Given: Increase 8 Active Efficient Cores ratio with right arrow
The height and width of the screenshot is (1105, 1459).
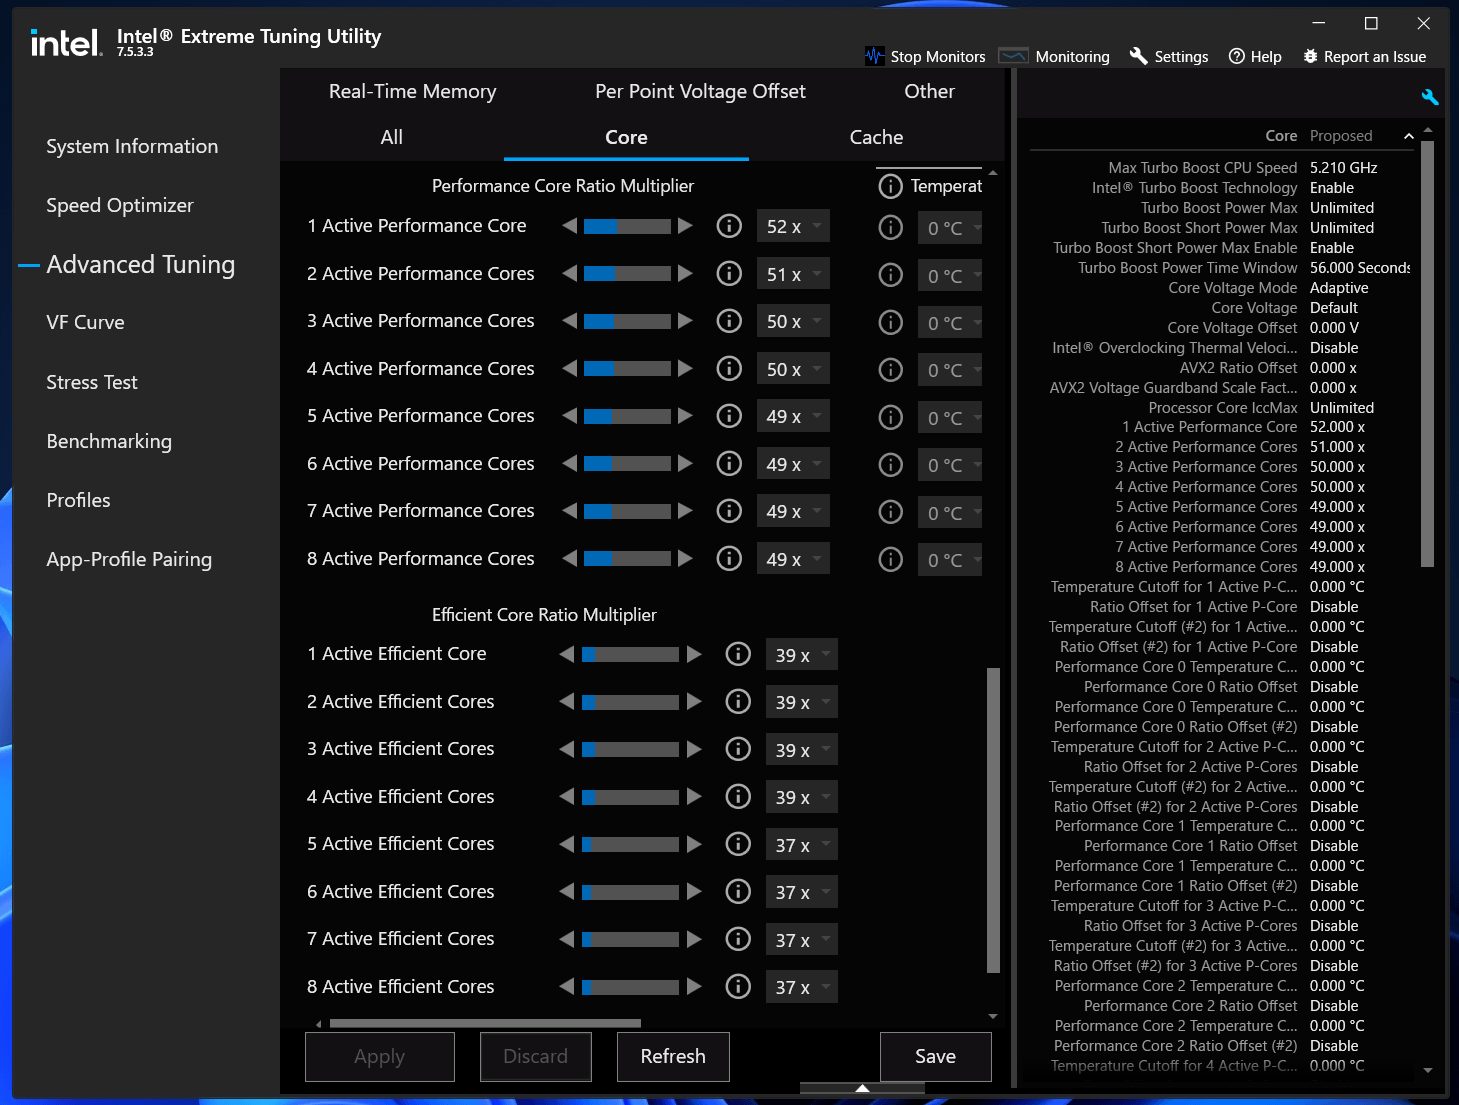Looking at the screenshot, I should tap(694, 987).
